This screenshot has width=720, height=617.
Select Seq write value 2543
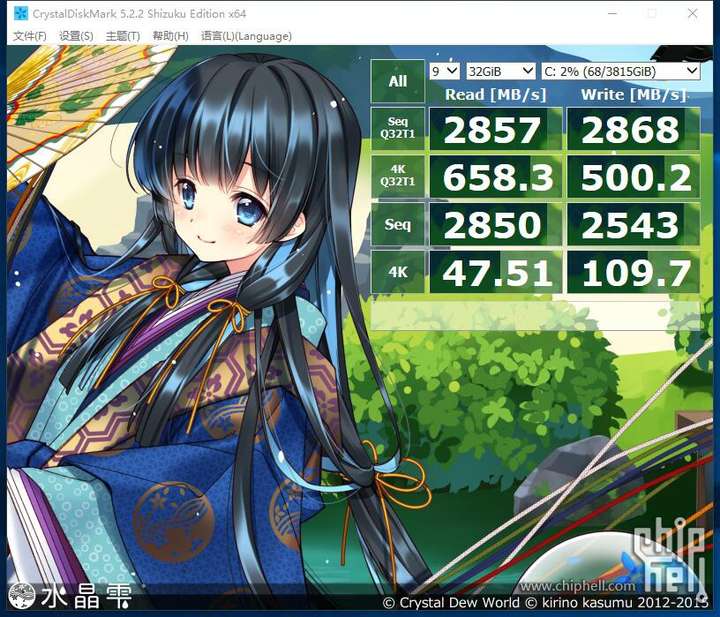633,224
